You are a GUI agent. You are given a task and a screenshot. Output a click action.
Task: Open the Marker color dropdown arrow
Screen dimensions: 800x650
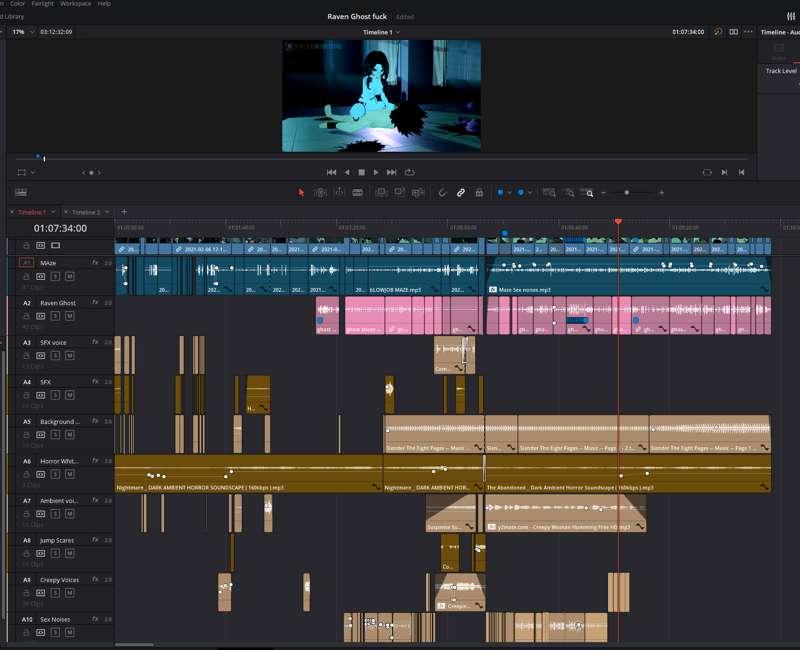tap(530, 193)
